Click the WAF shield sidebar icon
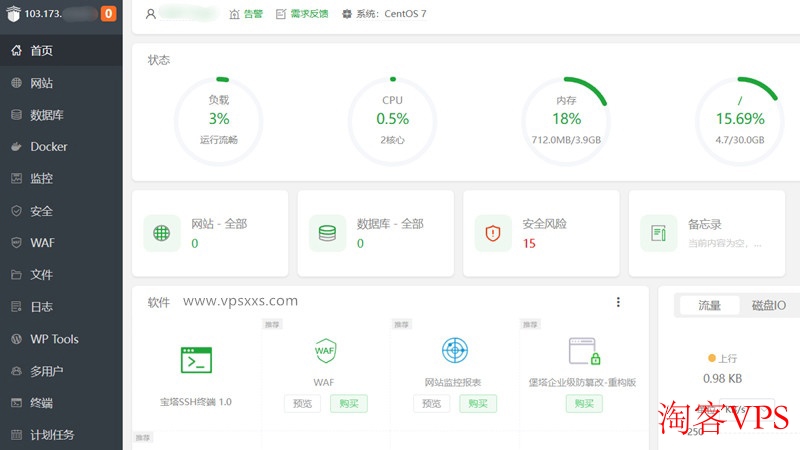Screen dimensions: 800x450 tap(16, 243)
